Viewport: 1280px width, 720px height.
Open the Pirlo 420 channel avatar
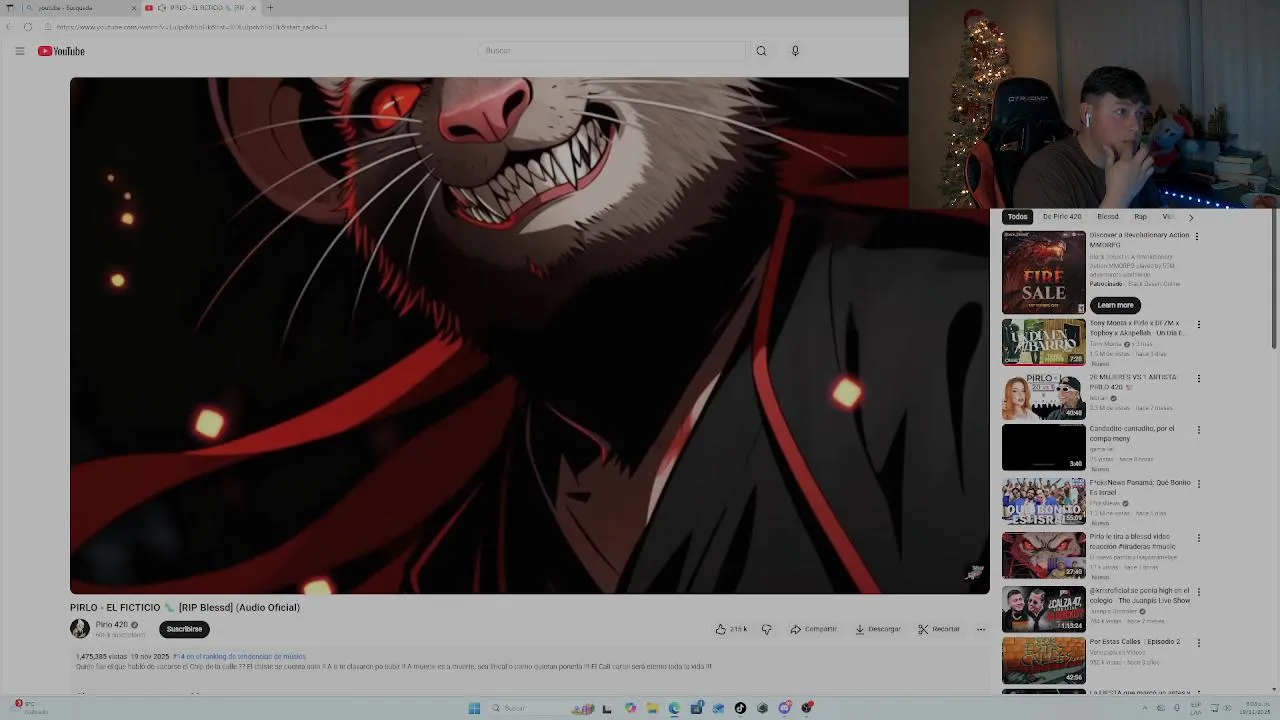click(79, 629)
